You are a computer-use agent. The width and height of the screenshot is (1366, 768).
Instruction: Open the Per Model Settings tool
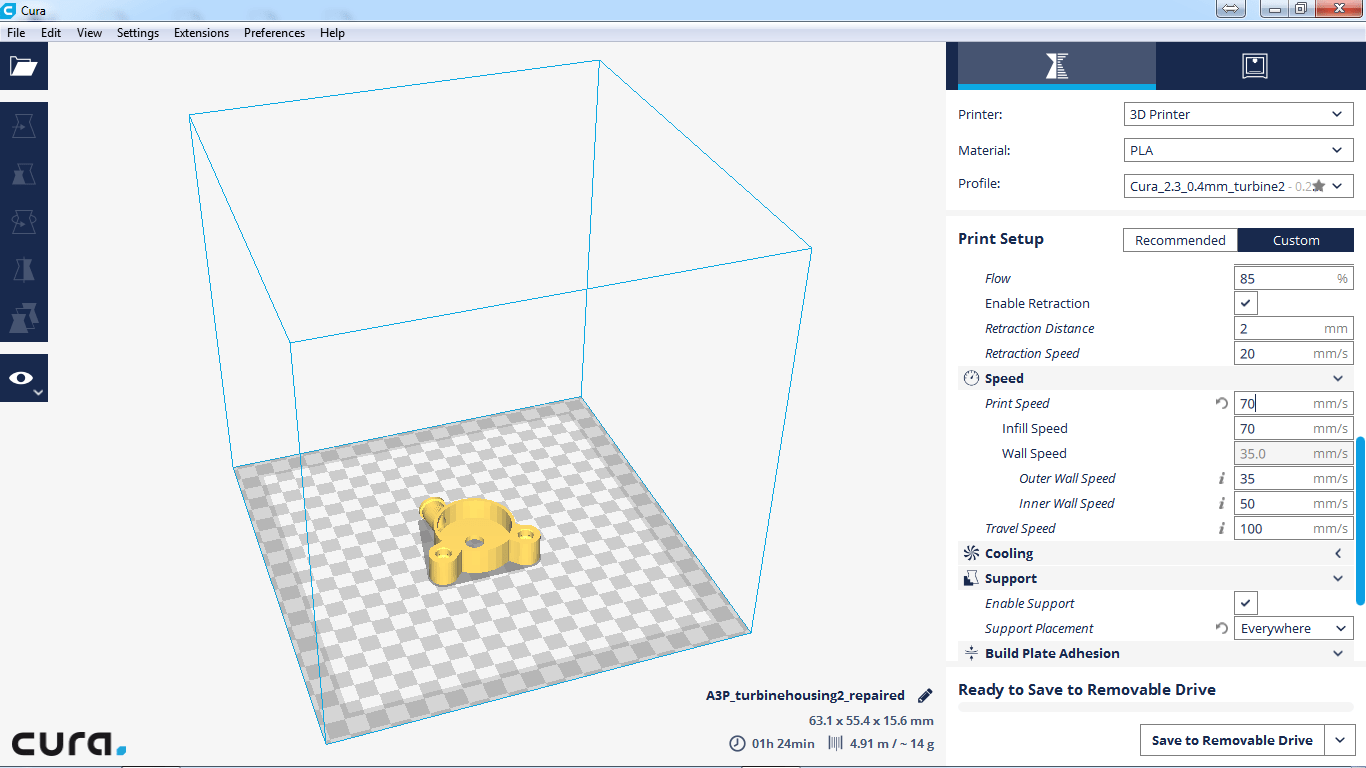[23, 317]
